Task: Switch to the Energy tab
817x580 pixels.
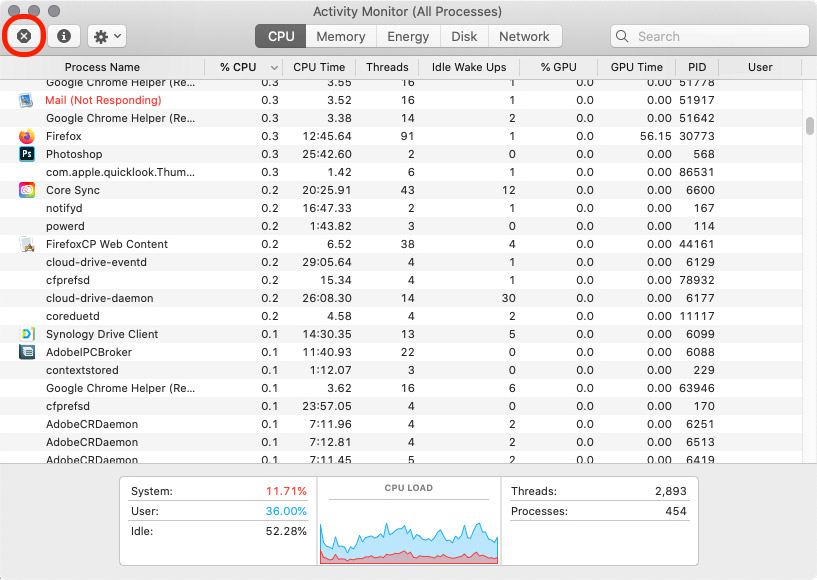Action: tap(408, 36)
